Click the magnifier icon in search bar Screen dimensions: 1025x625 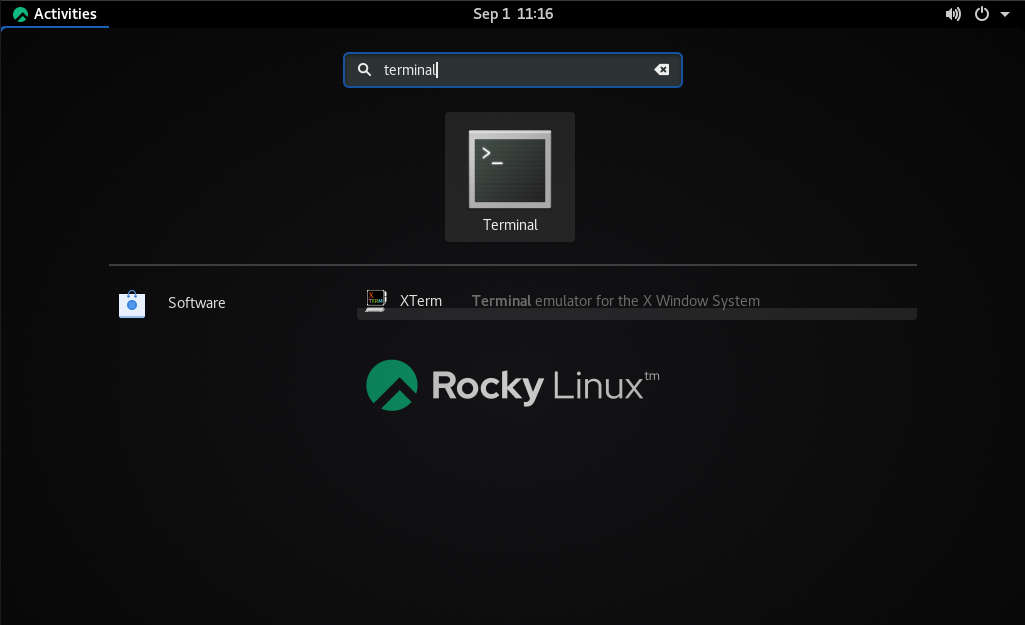(x=364, y=69)
